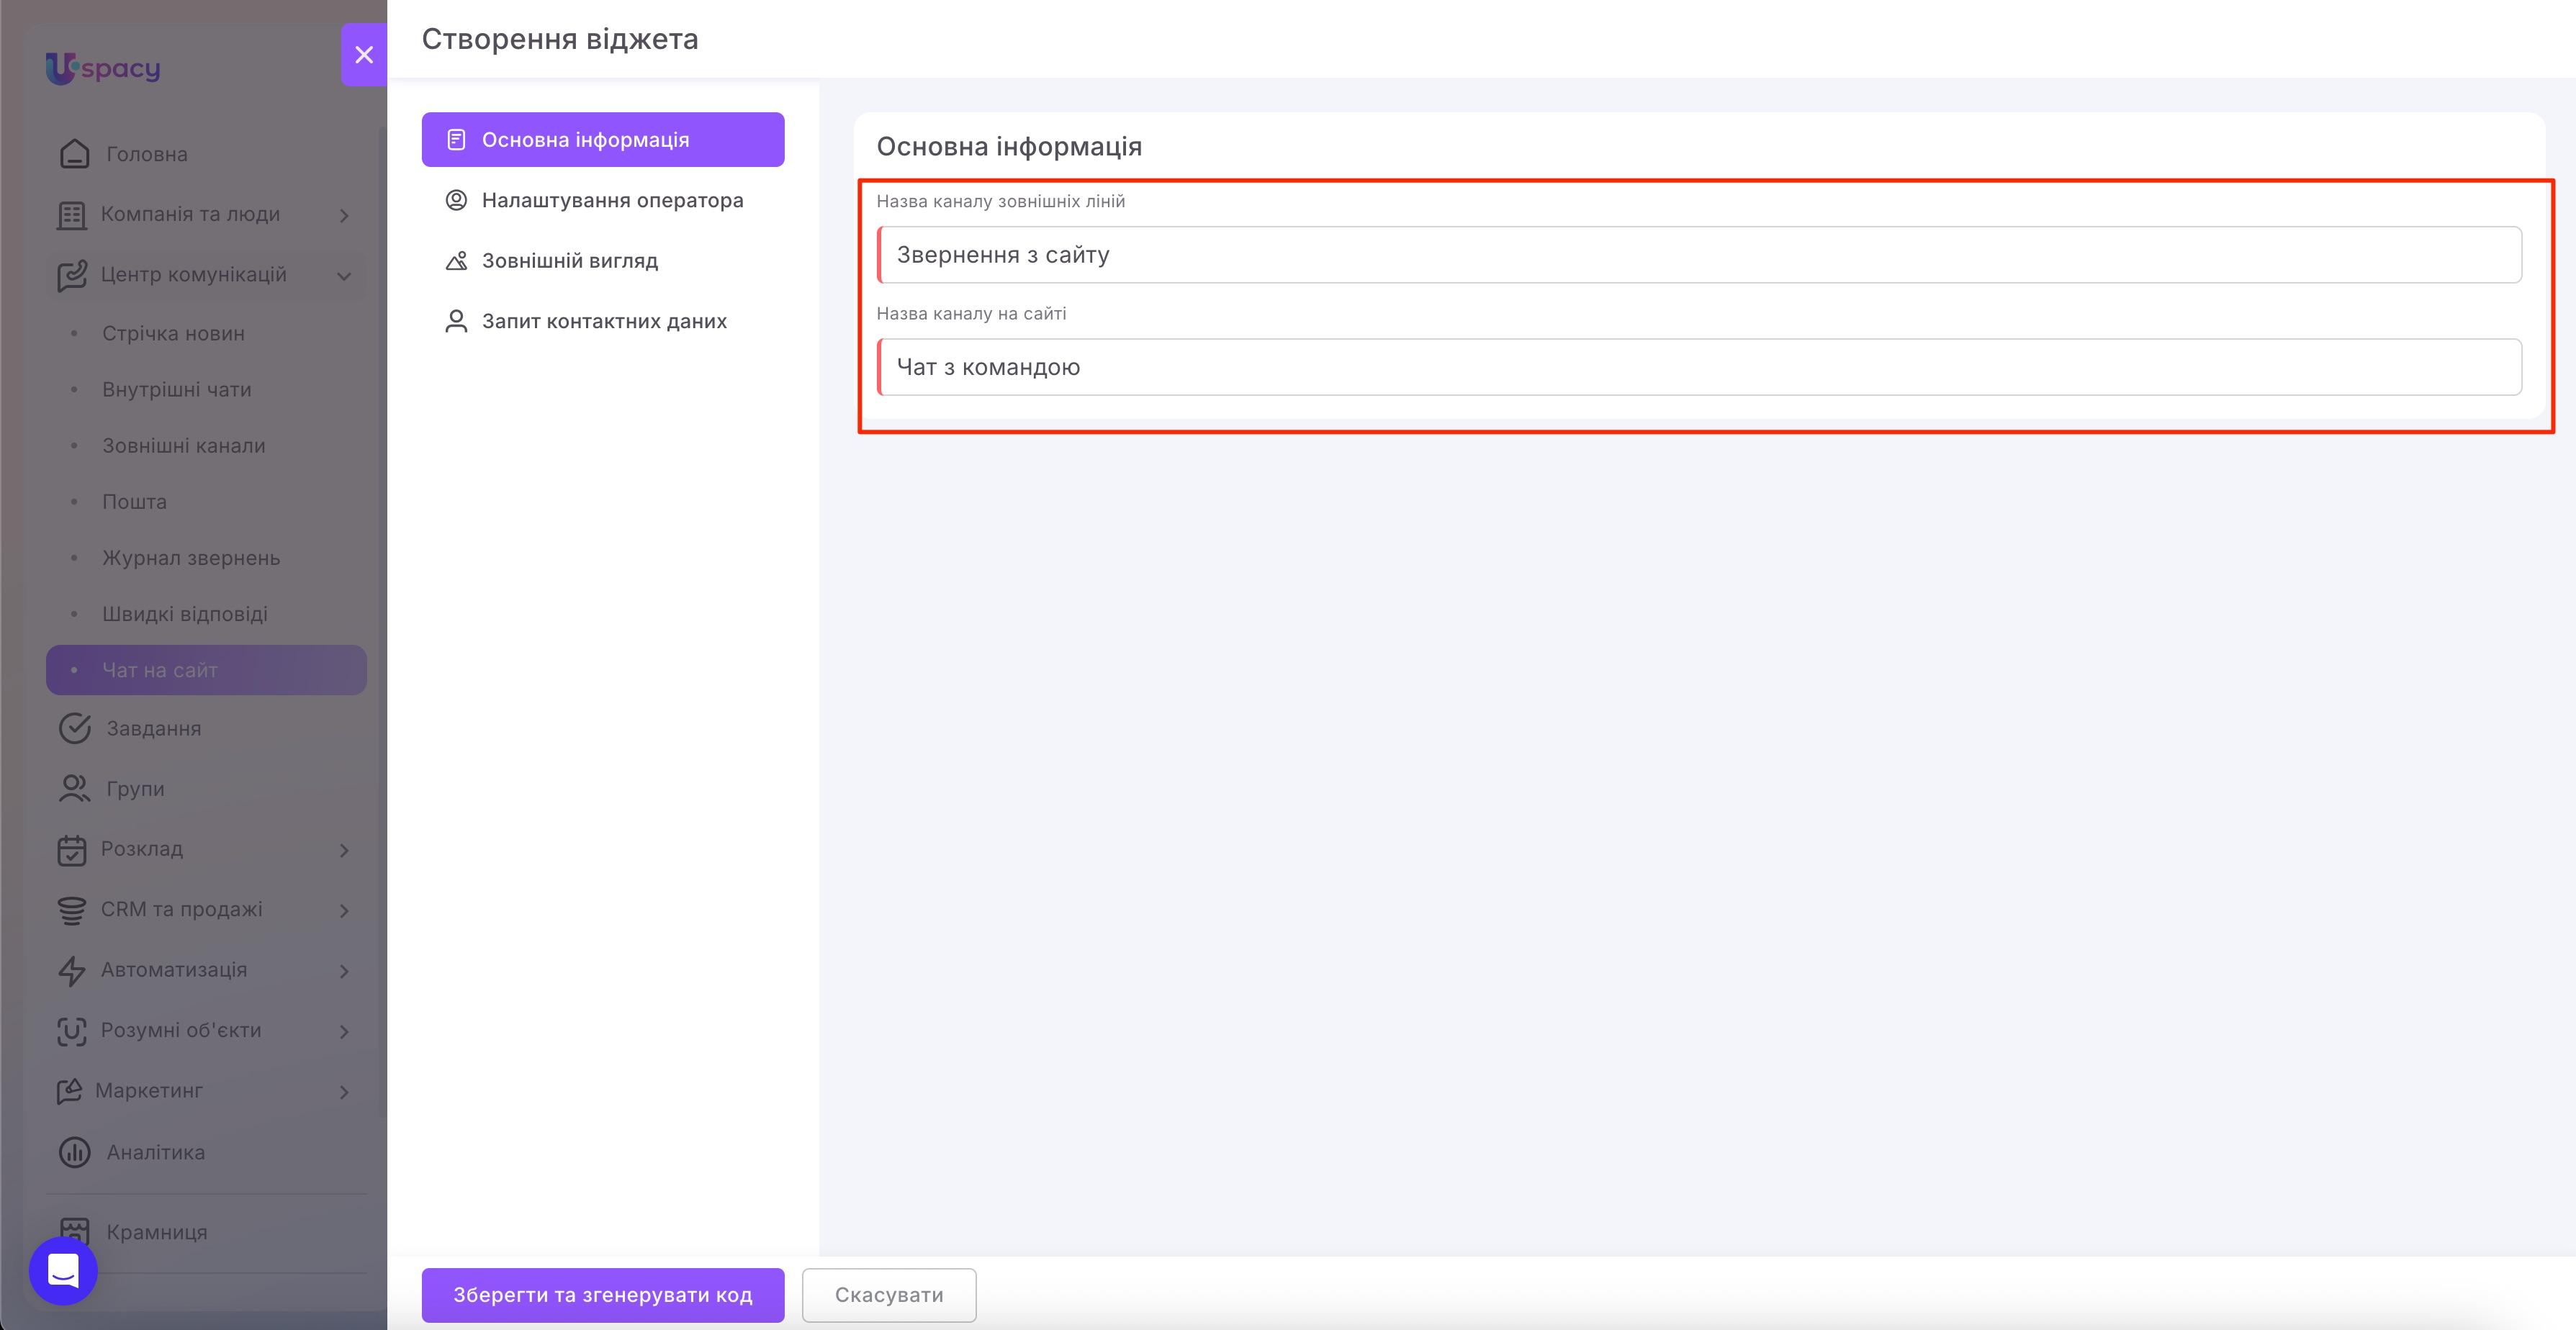
Task: Click the CRM та продажі stack icon
Action: [x=71, y=910]
